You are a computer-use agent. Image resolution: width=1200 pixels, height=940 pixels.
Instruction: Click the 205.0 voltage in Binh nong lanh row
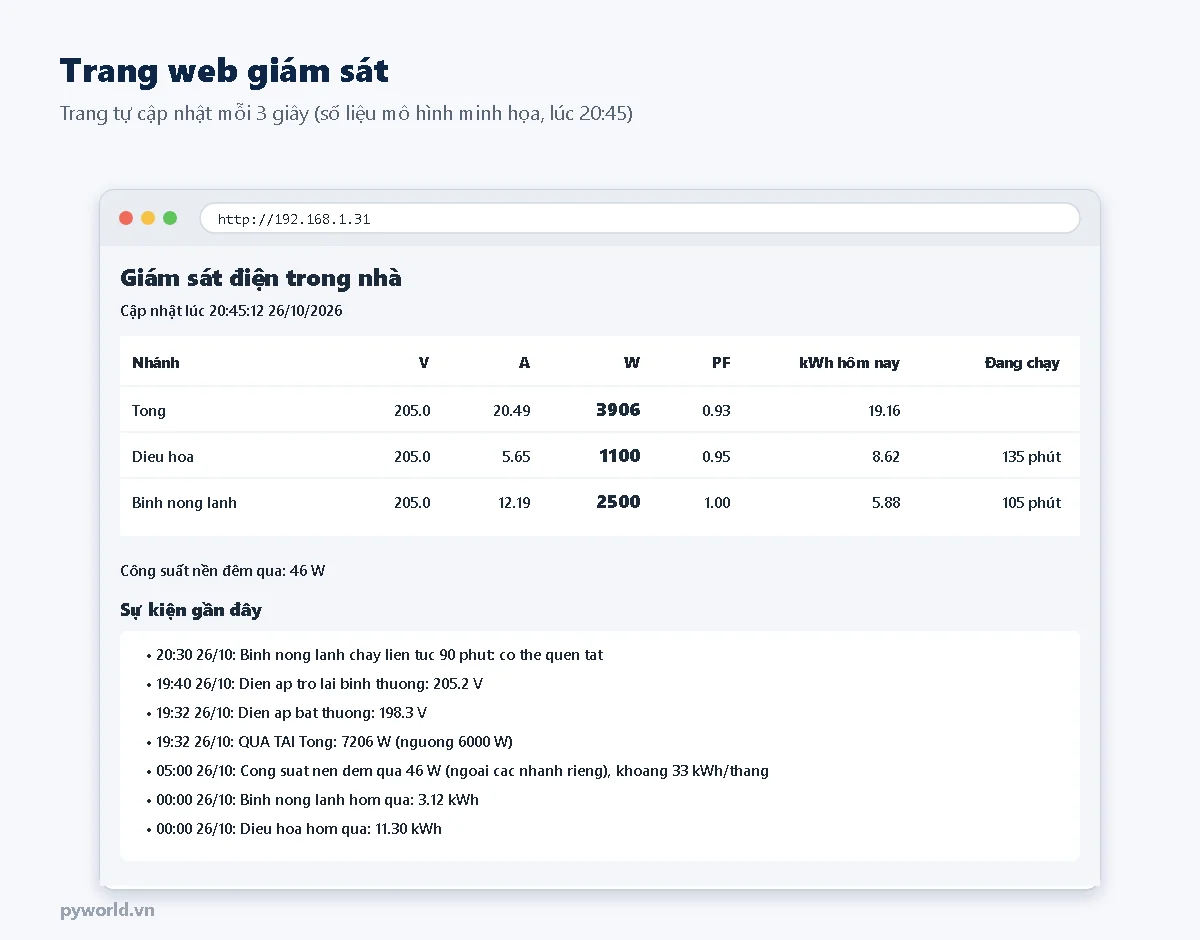(x=412, y=503)
